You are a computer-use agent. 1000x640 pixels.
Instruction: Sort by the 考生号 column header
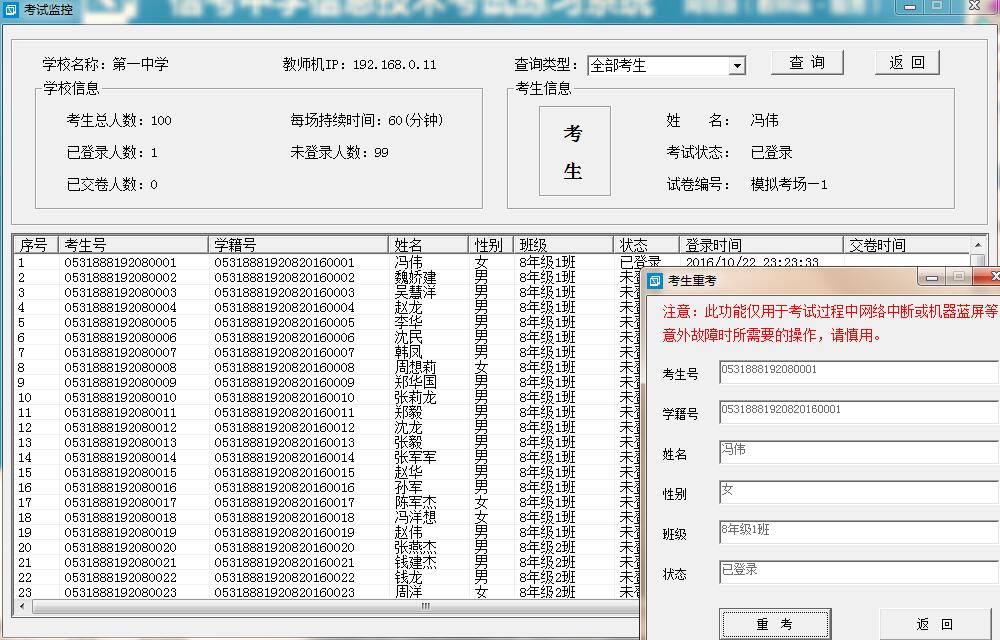coord(133,245)
